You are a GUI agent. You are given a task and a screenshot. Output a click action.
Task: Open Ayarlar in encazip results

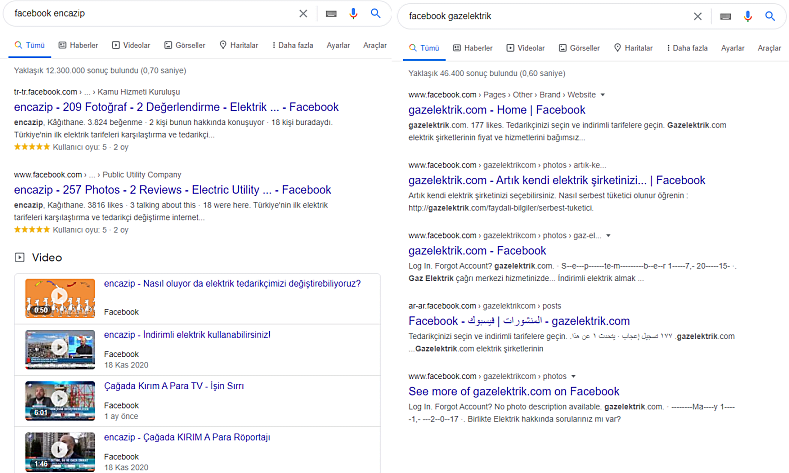[338, 45]
